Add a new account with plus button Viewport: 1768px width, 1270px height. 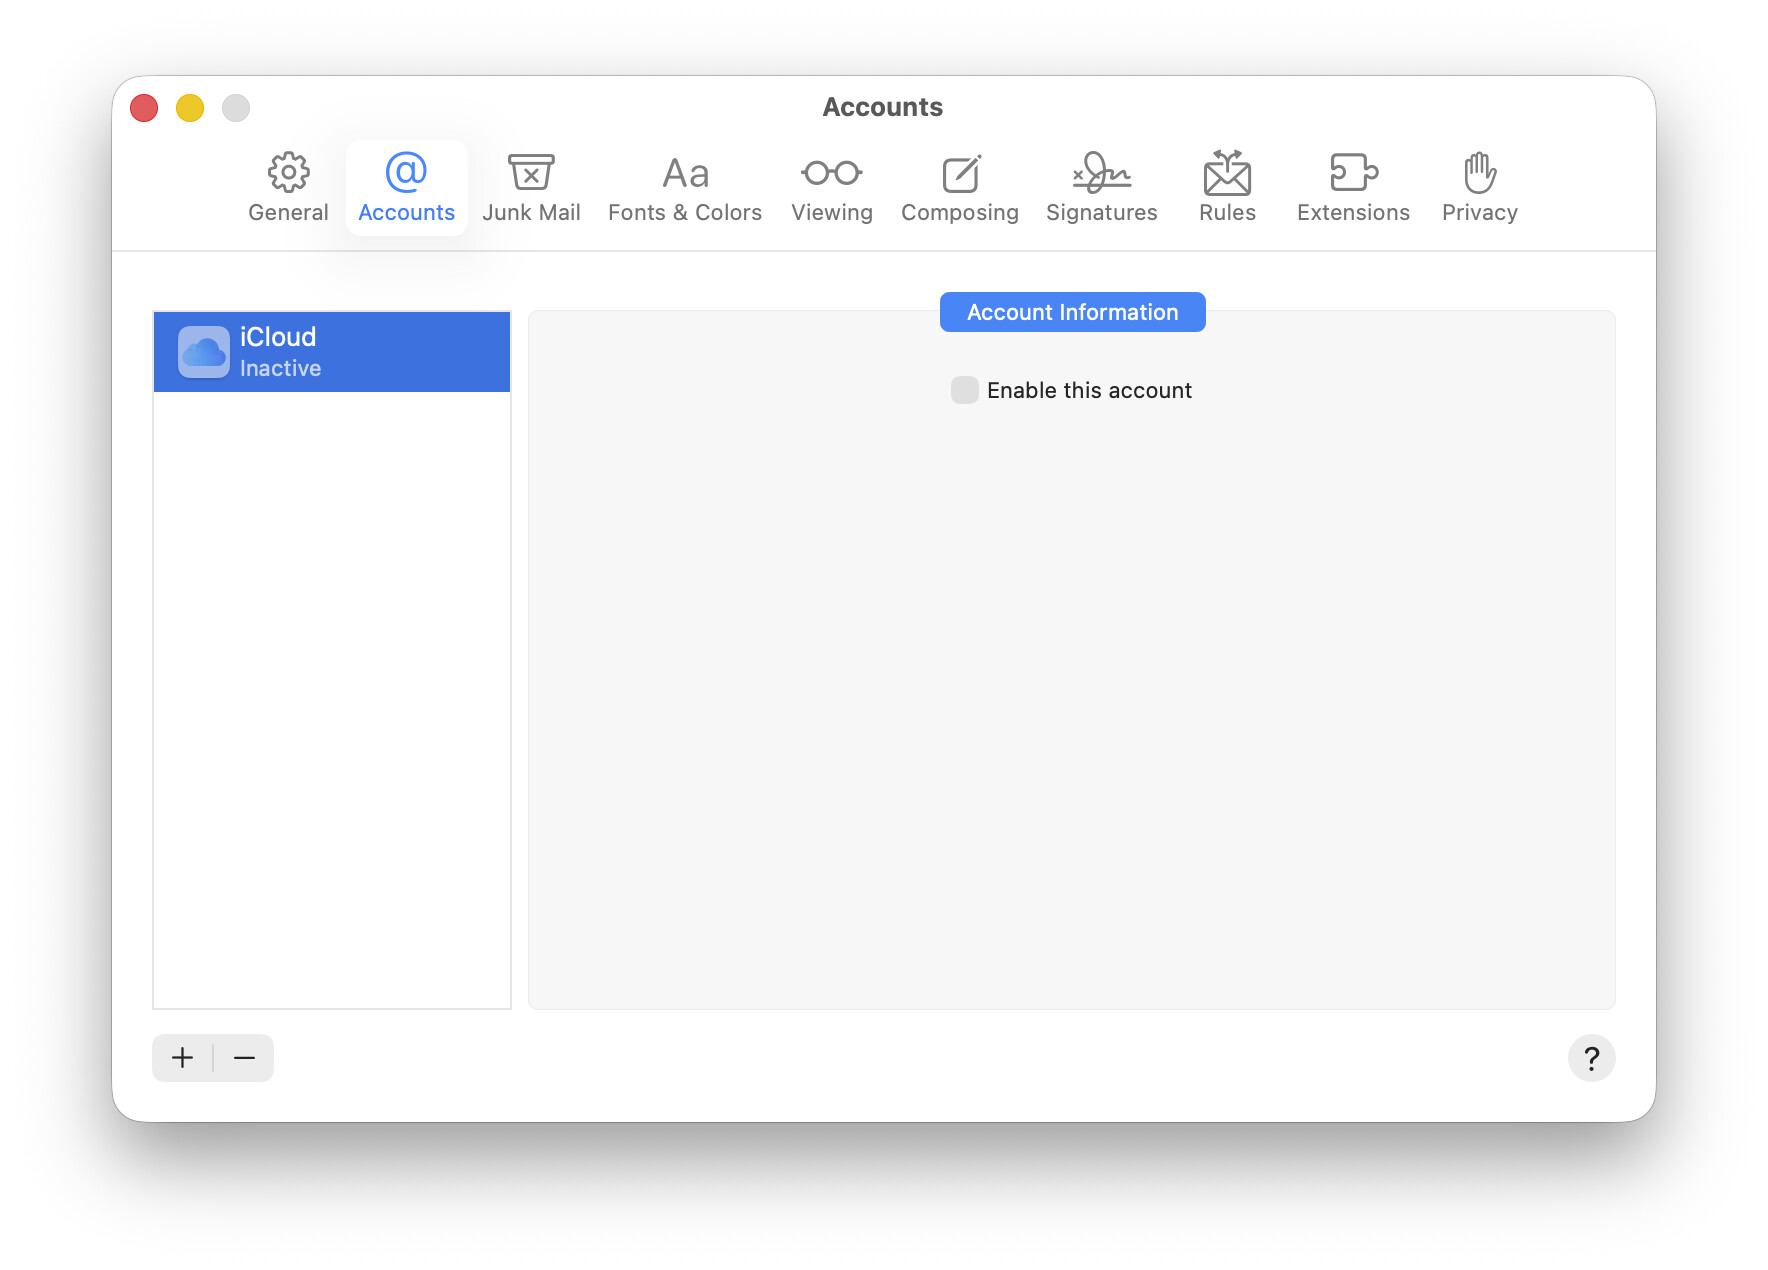point(183,1058)
